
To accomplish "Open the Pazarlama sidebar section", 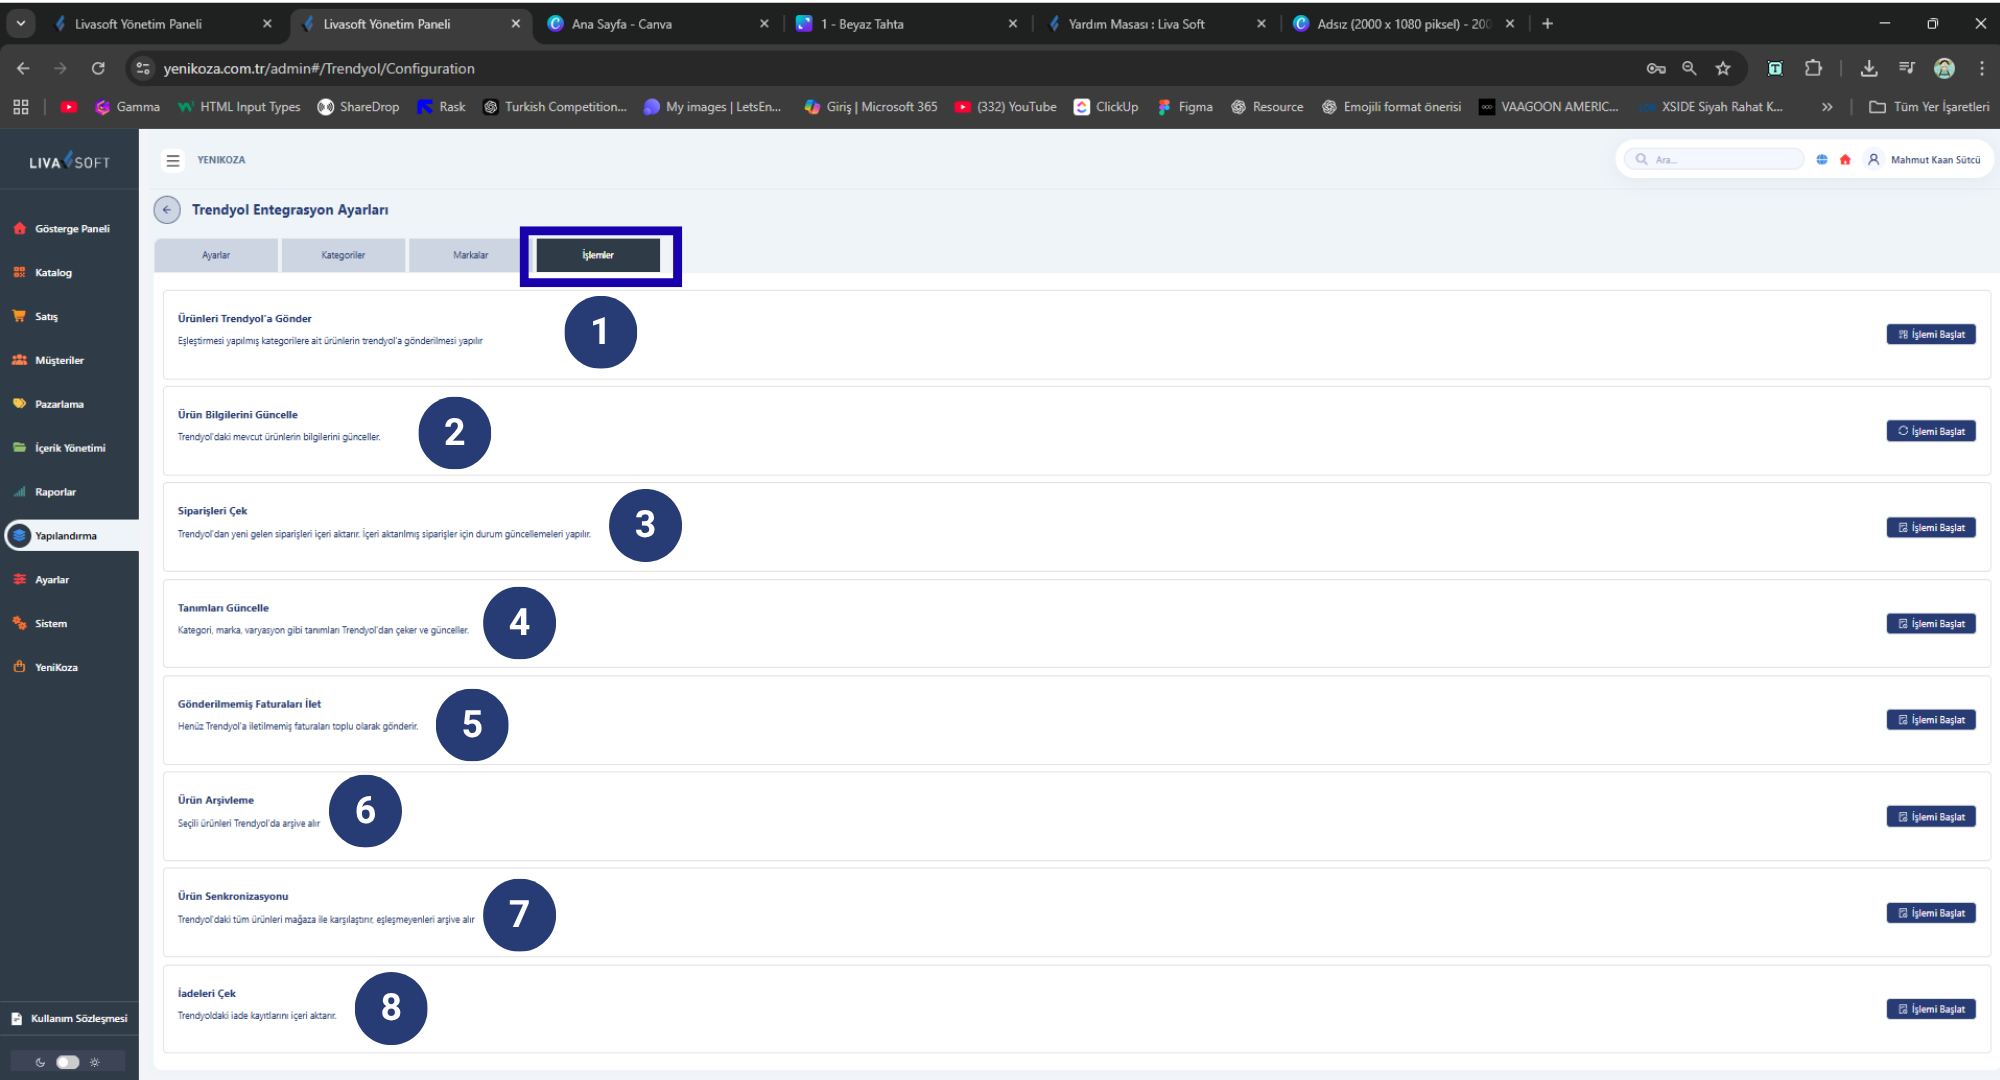I will (59, 404).
